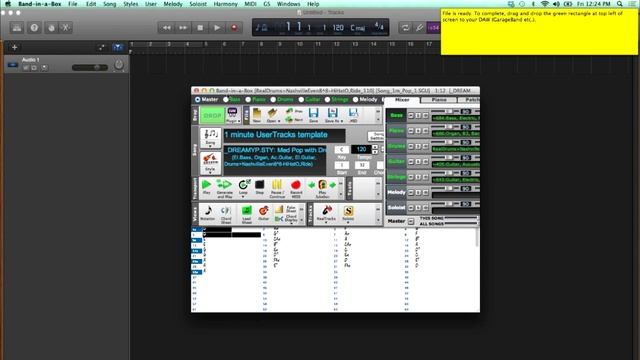Click GarageBand scissors editor icon

pyautogui.click(x=66, y=28)
